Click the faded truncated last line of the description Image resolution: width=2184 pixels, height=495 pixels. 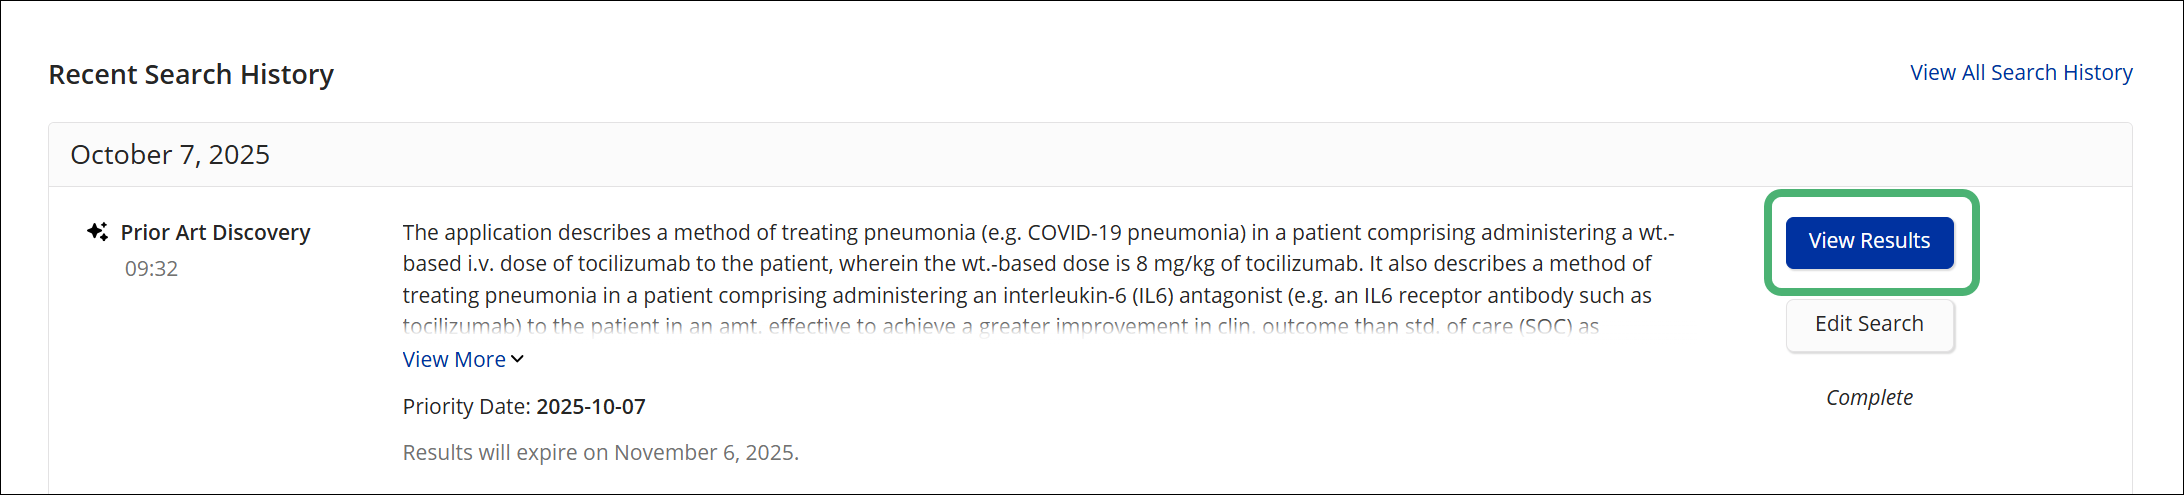[x=1001, y=326]
